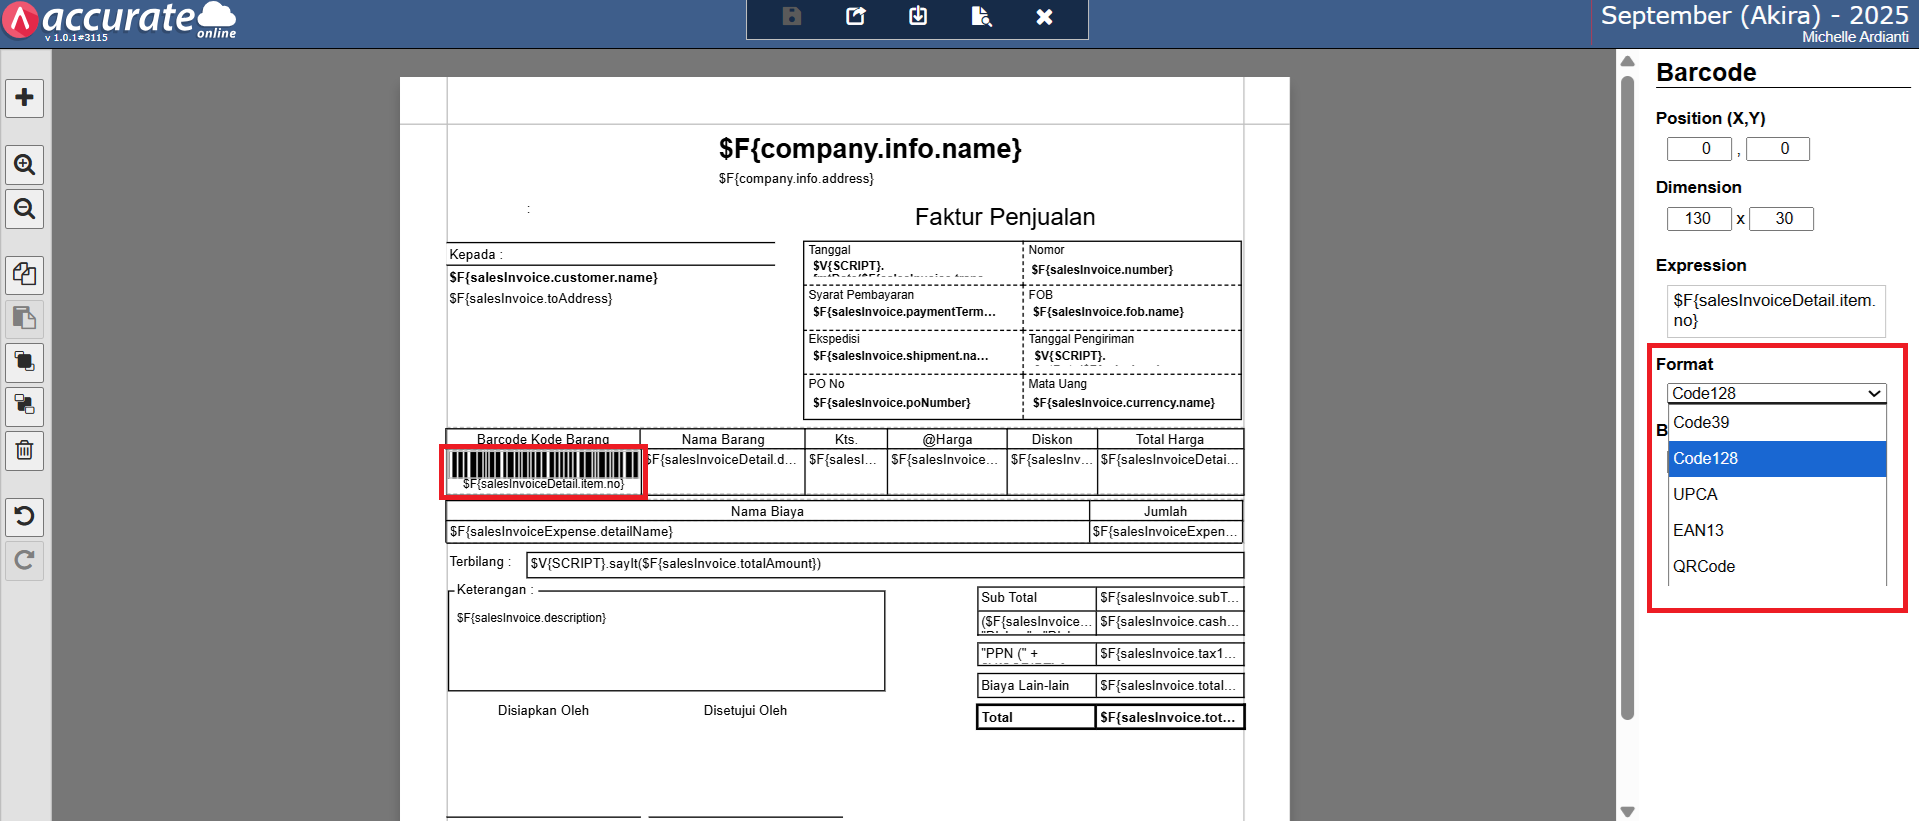The width and height of the screenshot is (1919, 821).
Task: Collapse the Code128 Format combo box
Action: tap(1776, 393)
